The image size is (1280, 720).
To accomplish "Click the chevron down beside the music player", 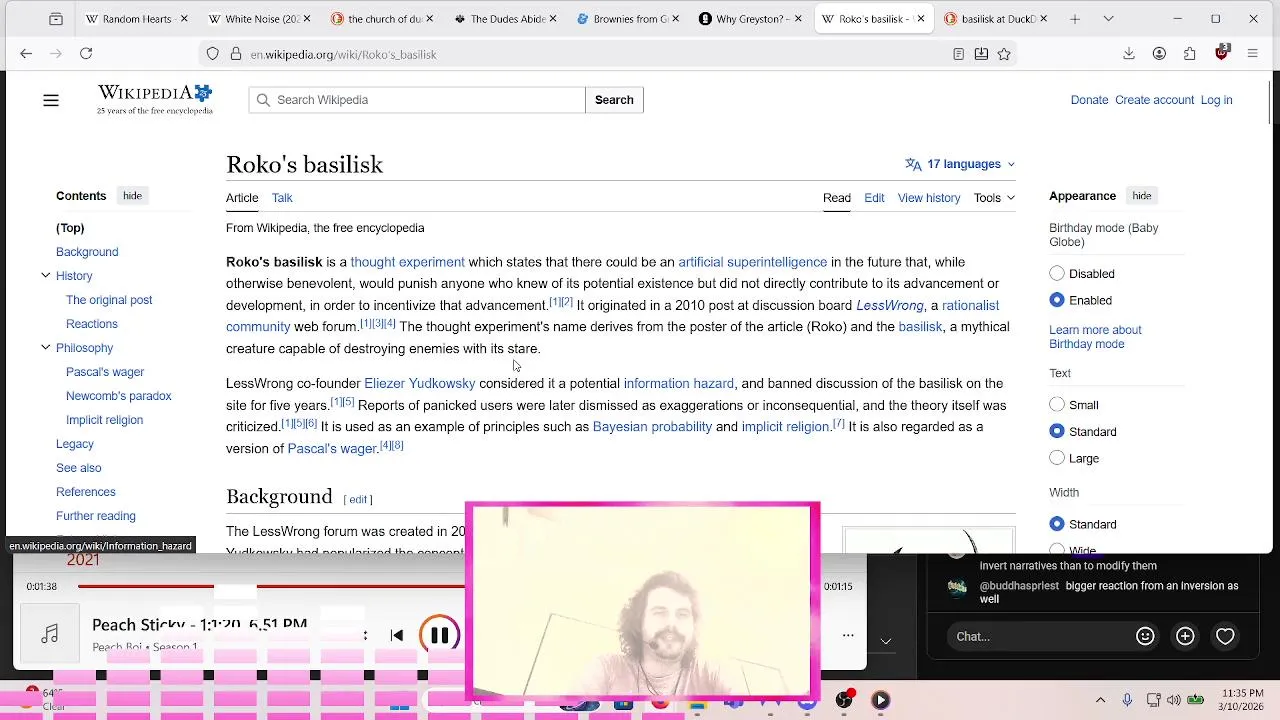I will point(886,640).
